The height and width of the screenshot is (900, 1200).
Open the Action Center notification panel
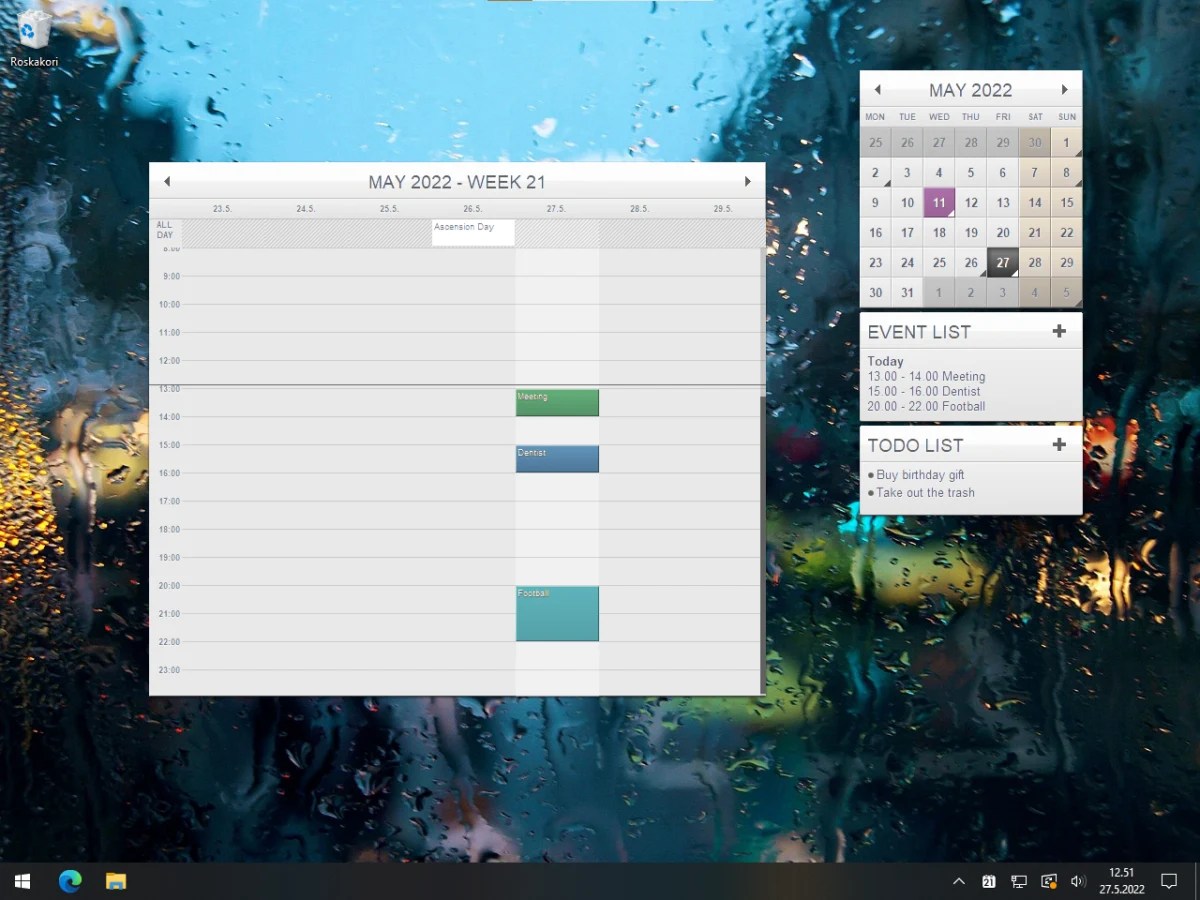click(x=1170, y=881)
